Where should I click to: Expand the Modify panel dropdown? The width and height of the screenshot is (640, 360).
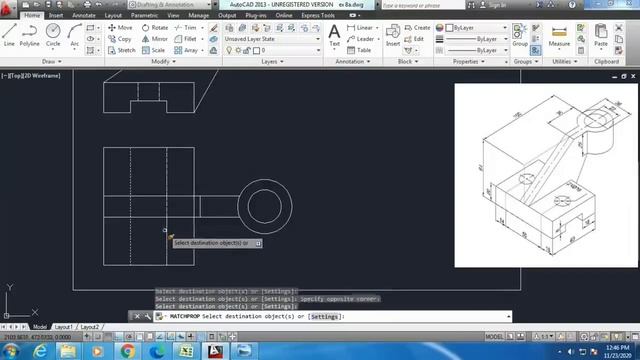(164, 61)
